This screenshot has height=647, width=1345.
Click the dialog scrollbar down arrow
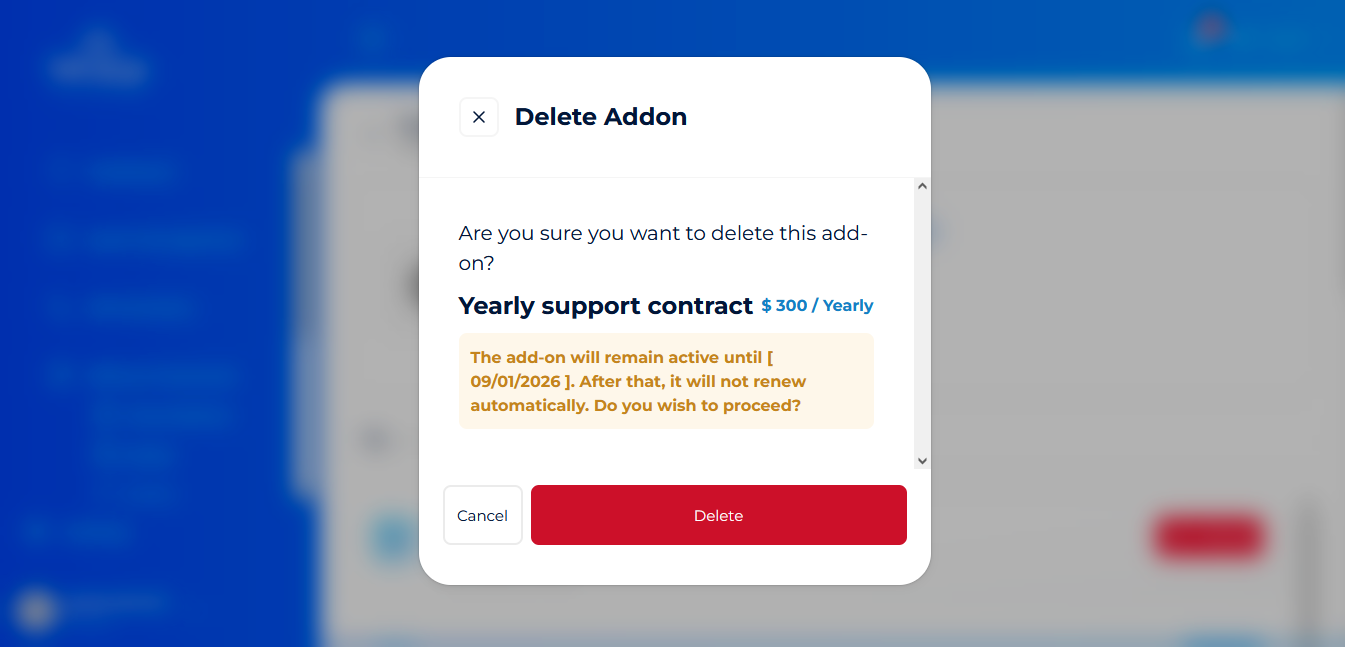[x=922, y=461]
